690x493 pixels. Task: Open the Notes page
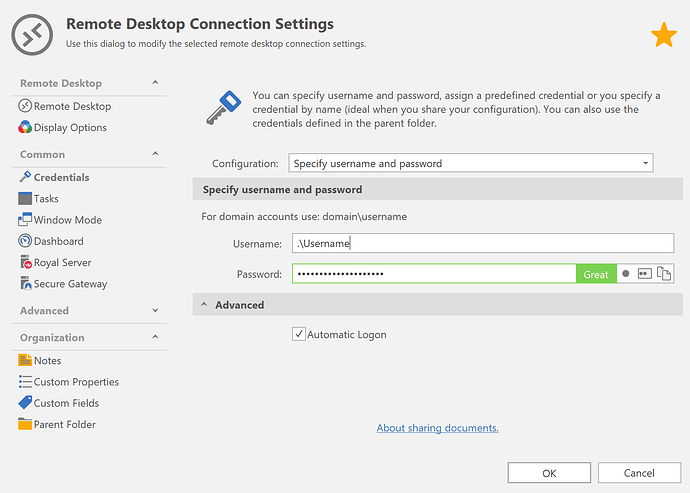[x=47, y=361]
